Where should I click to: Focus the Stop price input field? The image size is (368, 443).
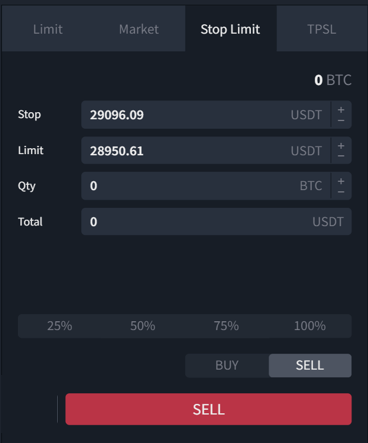[206, 115]
